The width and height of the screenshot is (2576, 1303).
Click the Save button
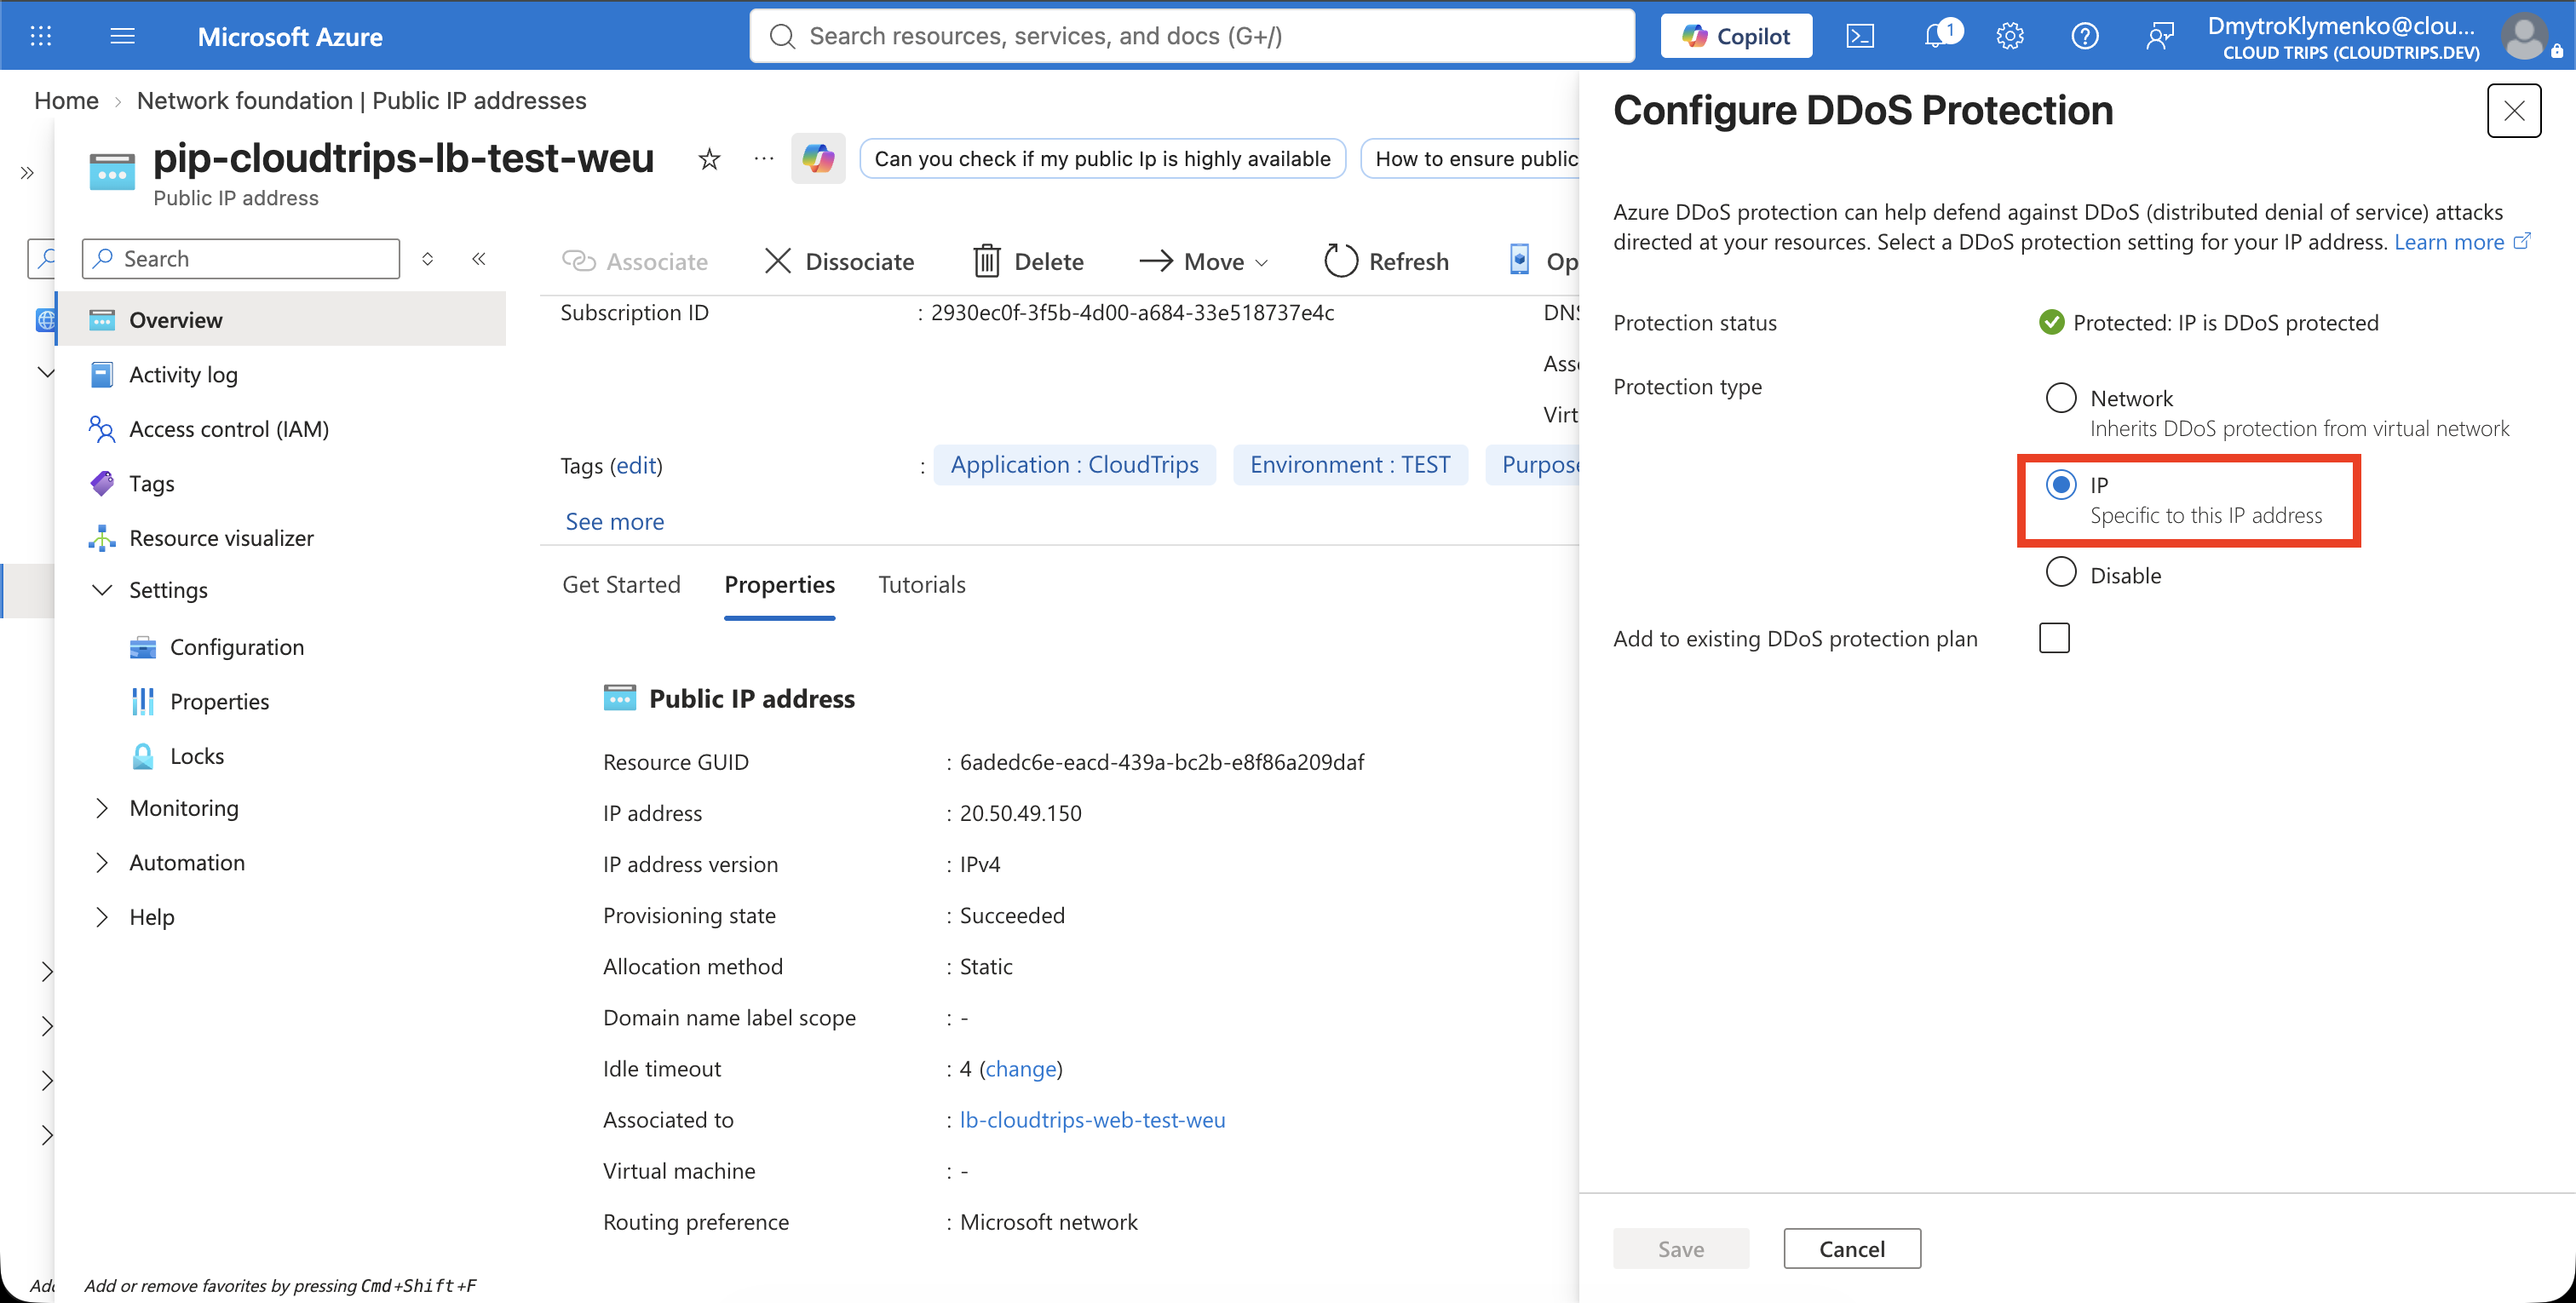[x=1680, y=1248]
